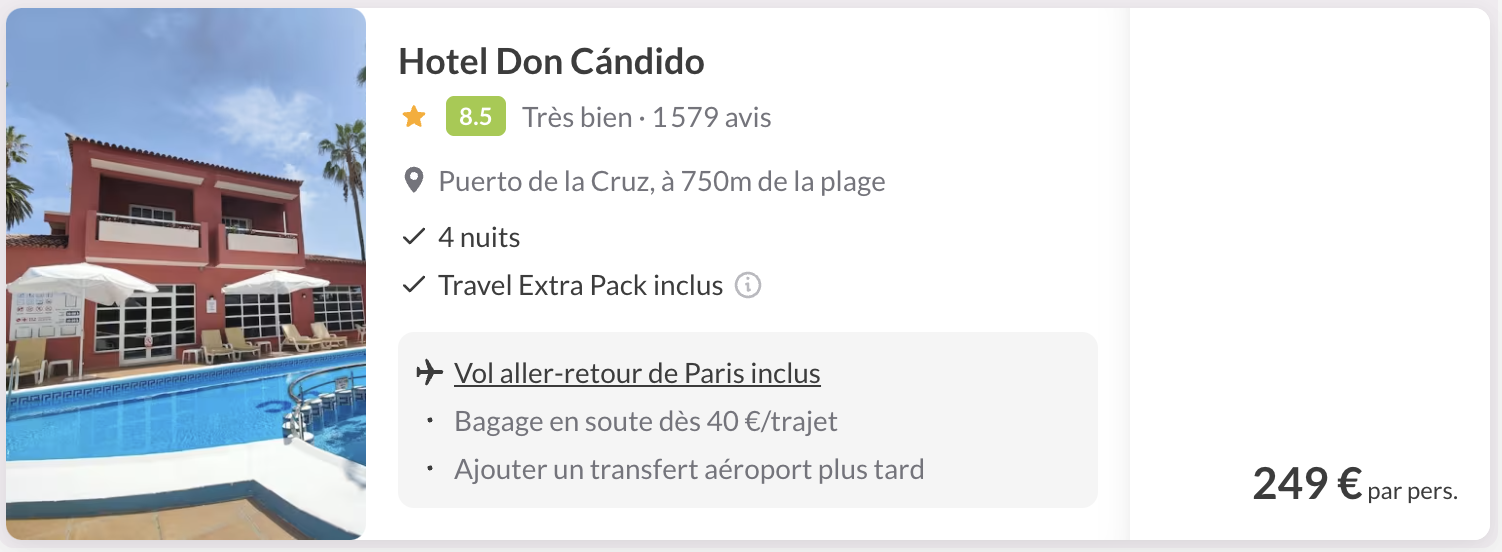Click the Travel Extra Pack inclus text

pyautogui.click(x=581, y=286)
